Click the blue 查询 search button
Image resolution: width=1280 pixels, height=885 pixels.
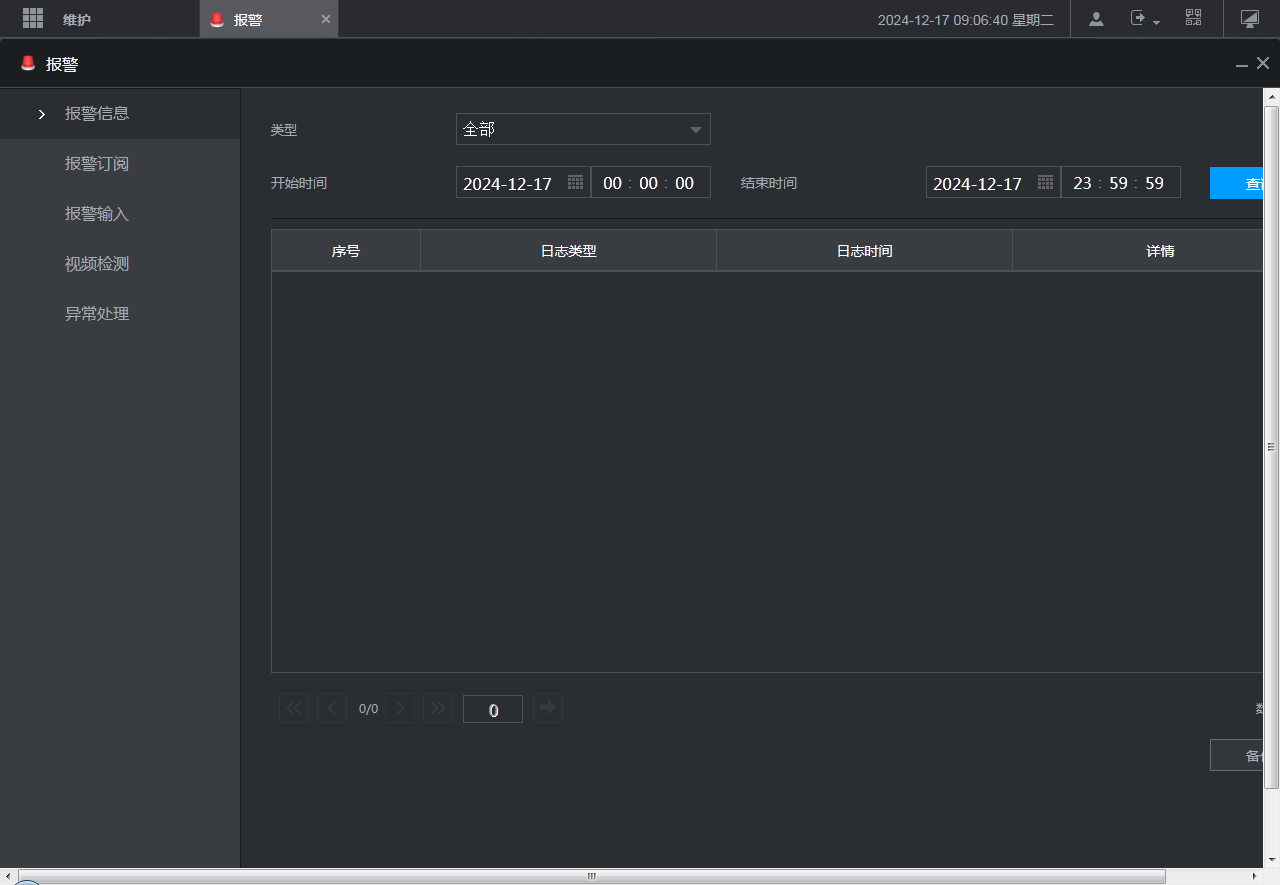pyautogui.click(x=1240, y=183)
